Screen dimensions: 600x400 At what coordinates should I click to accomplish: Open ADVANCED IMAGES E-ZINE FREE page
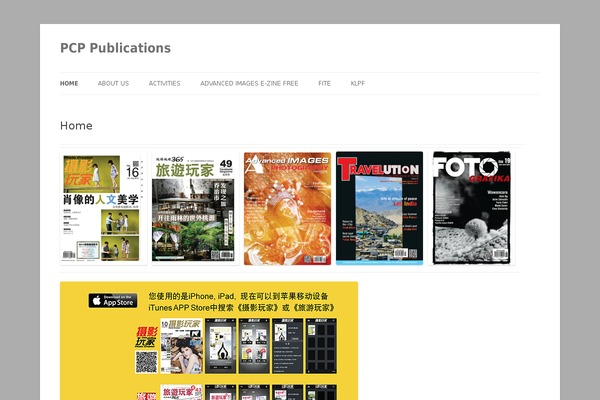249,83
